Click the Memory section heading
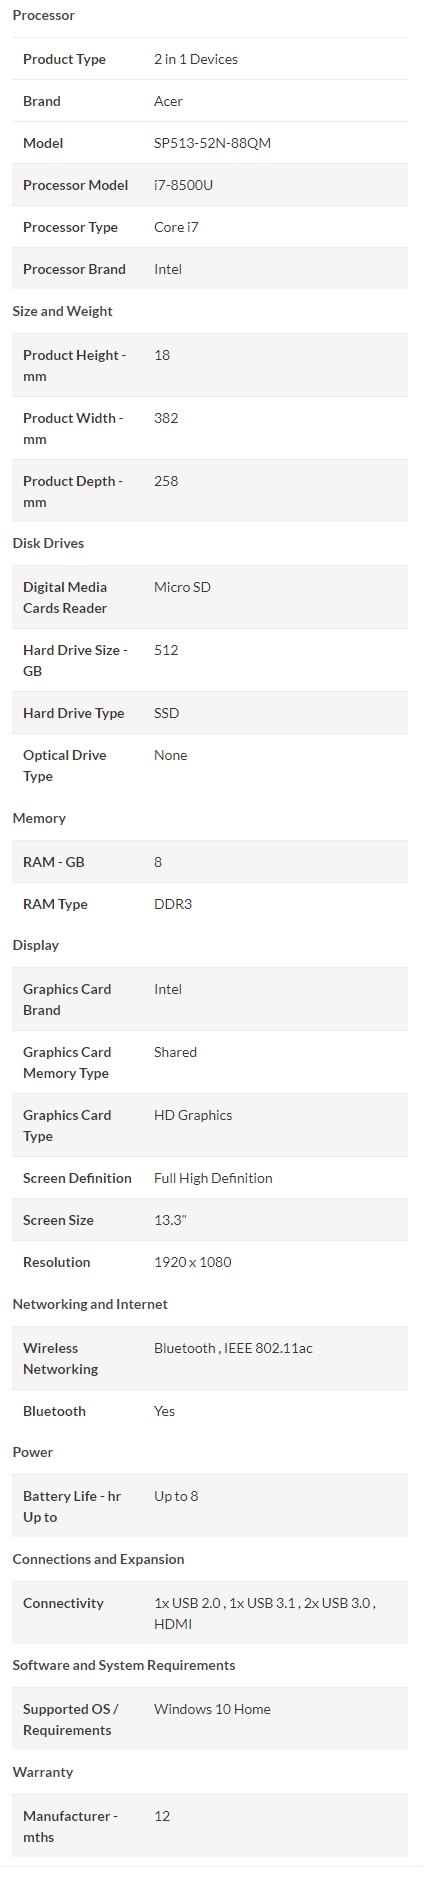 (39, 818)
